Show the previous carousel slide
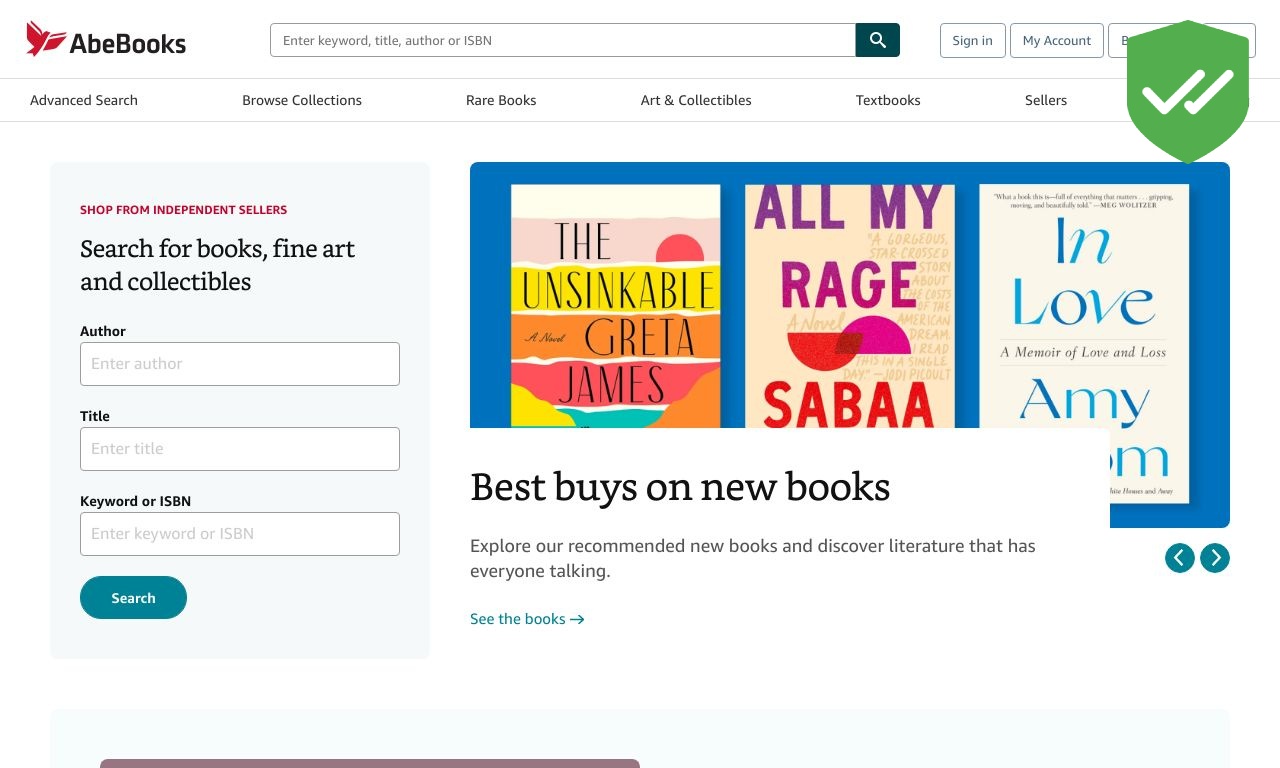This screenshot has height=768, width=1280. pyautogui.click(x=1180, y=558)
